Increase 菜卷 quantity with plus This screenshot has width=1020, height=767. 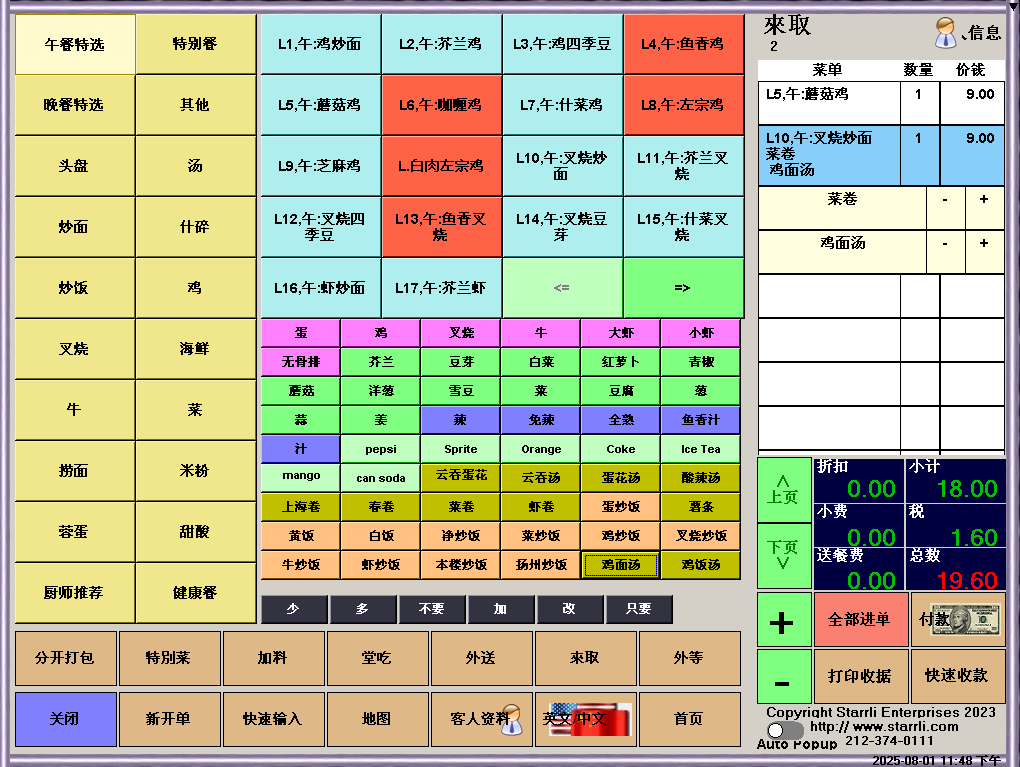[x=984, y=200]
